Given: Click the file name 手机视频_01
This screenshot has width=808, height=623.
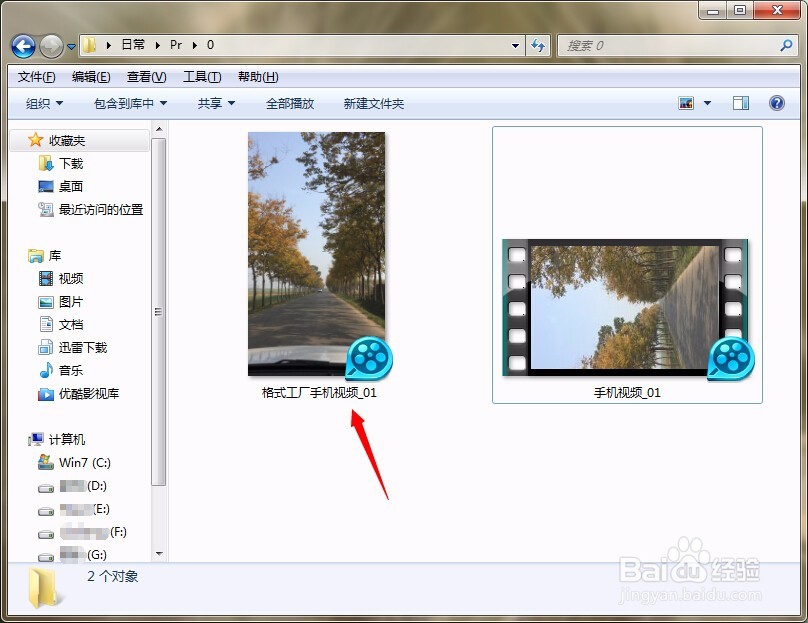Looking at the screenshot, I should tap(627, 393).
